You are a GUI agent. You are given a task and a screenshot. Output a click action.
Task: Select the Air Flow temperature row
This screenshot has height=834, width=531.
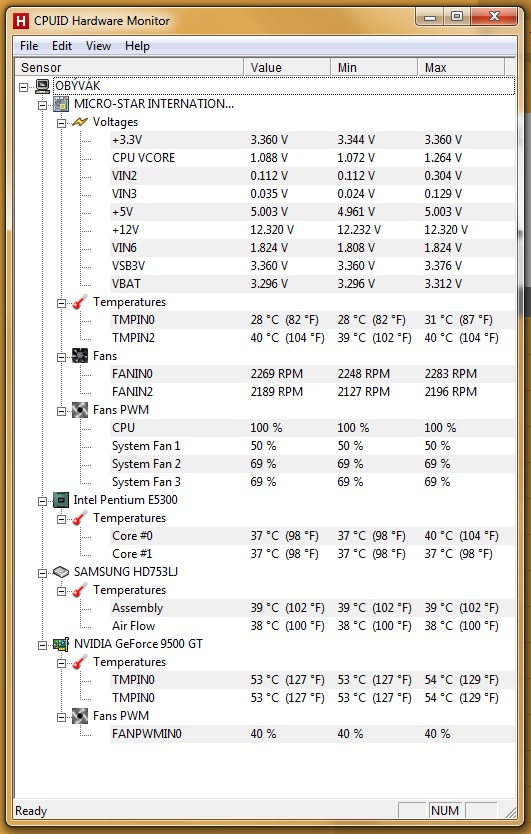(312, 626)
